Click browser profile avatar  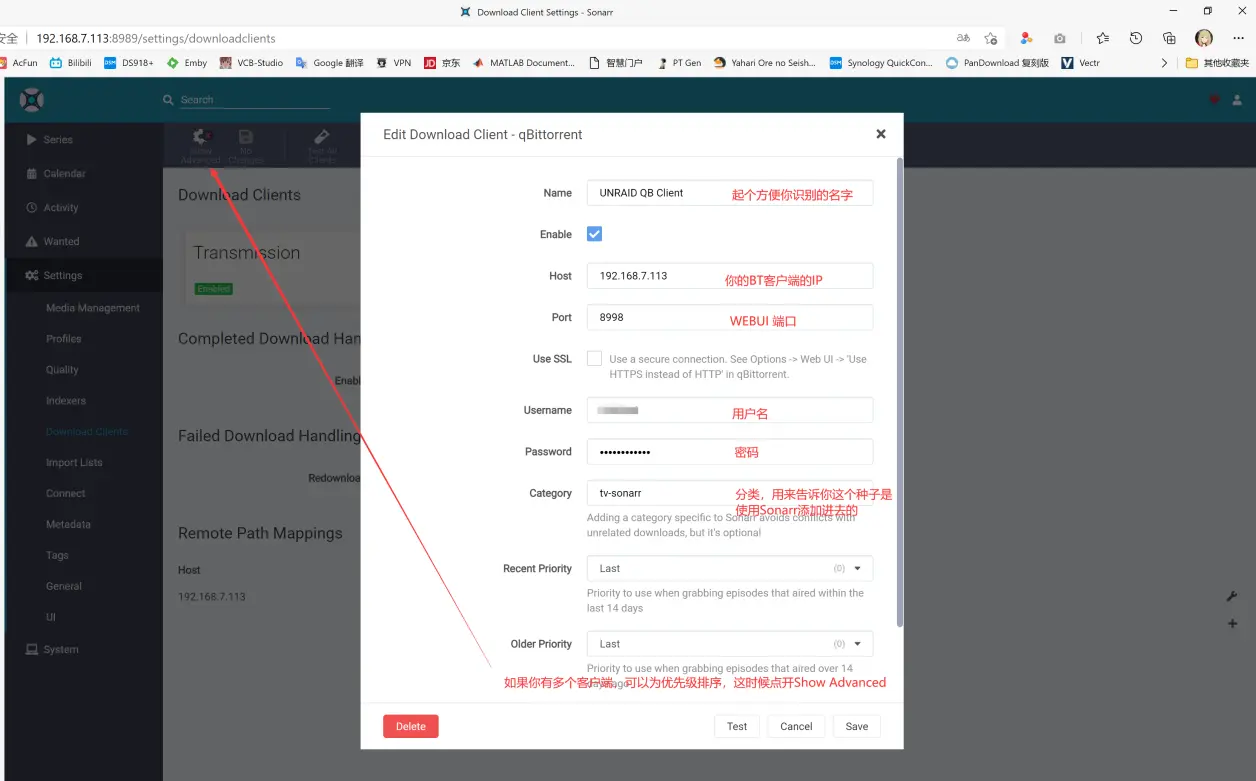point(1204,38)
